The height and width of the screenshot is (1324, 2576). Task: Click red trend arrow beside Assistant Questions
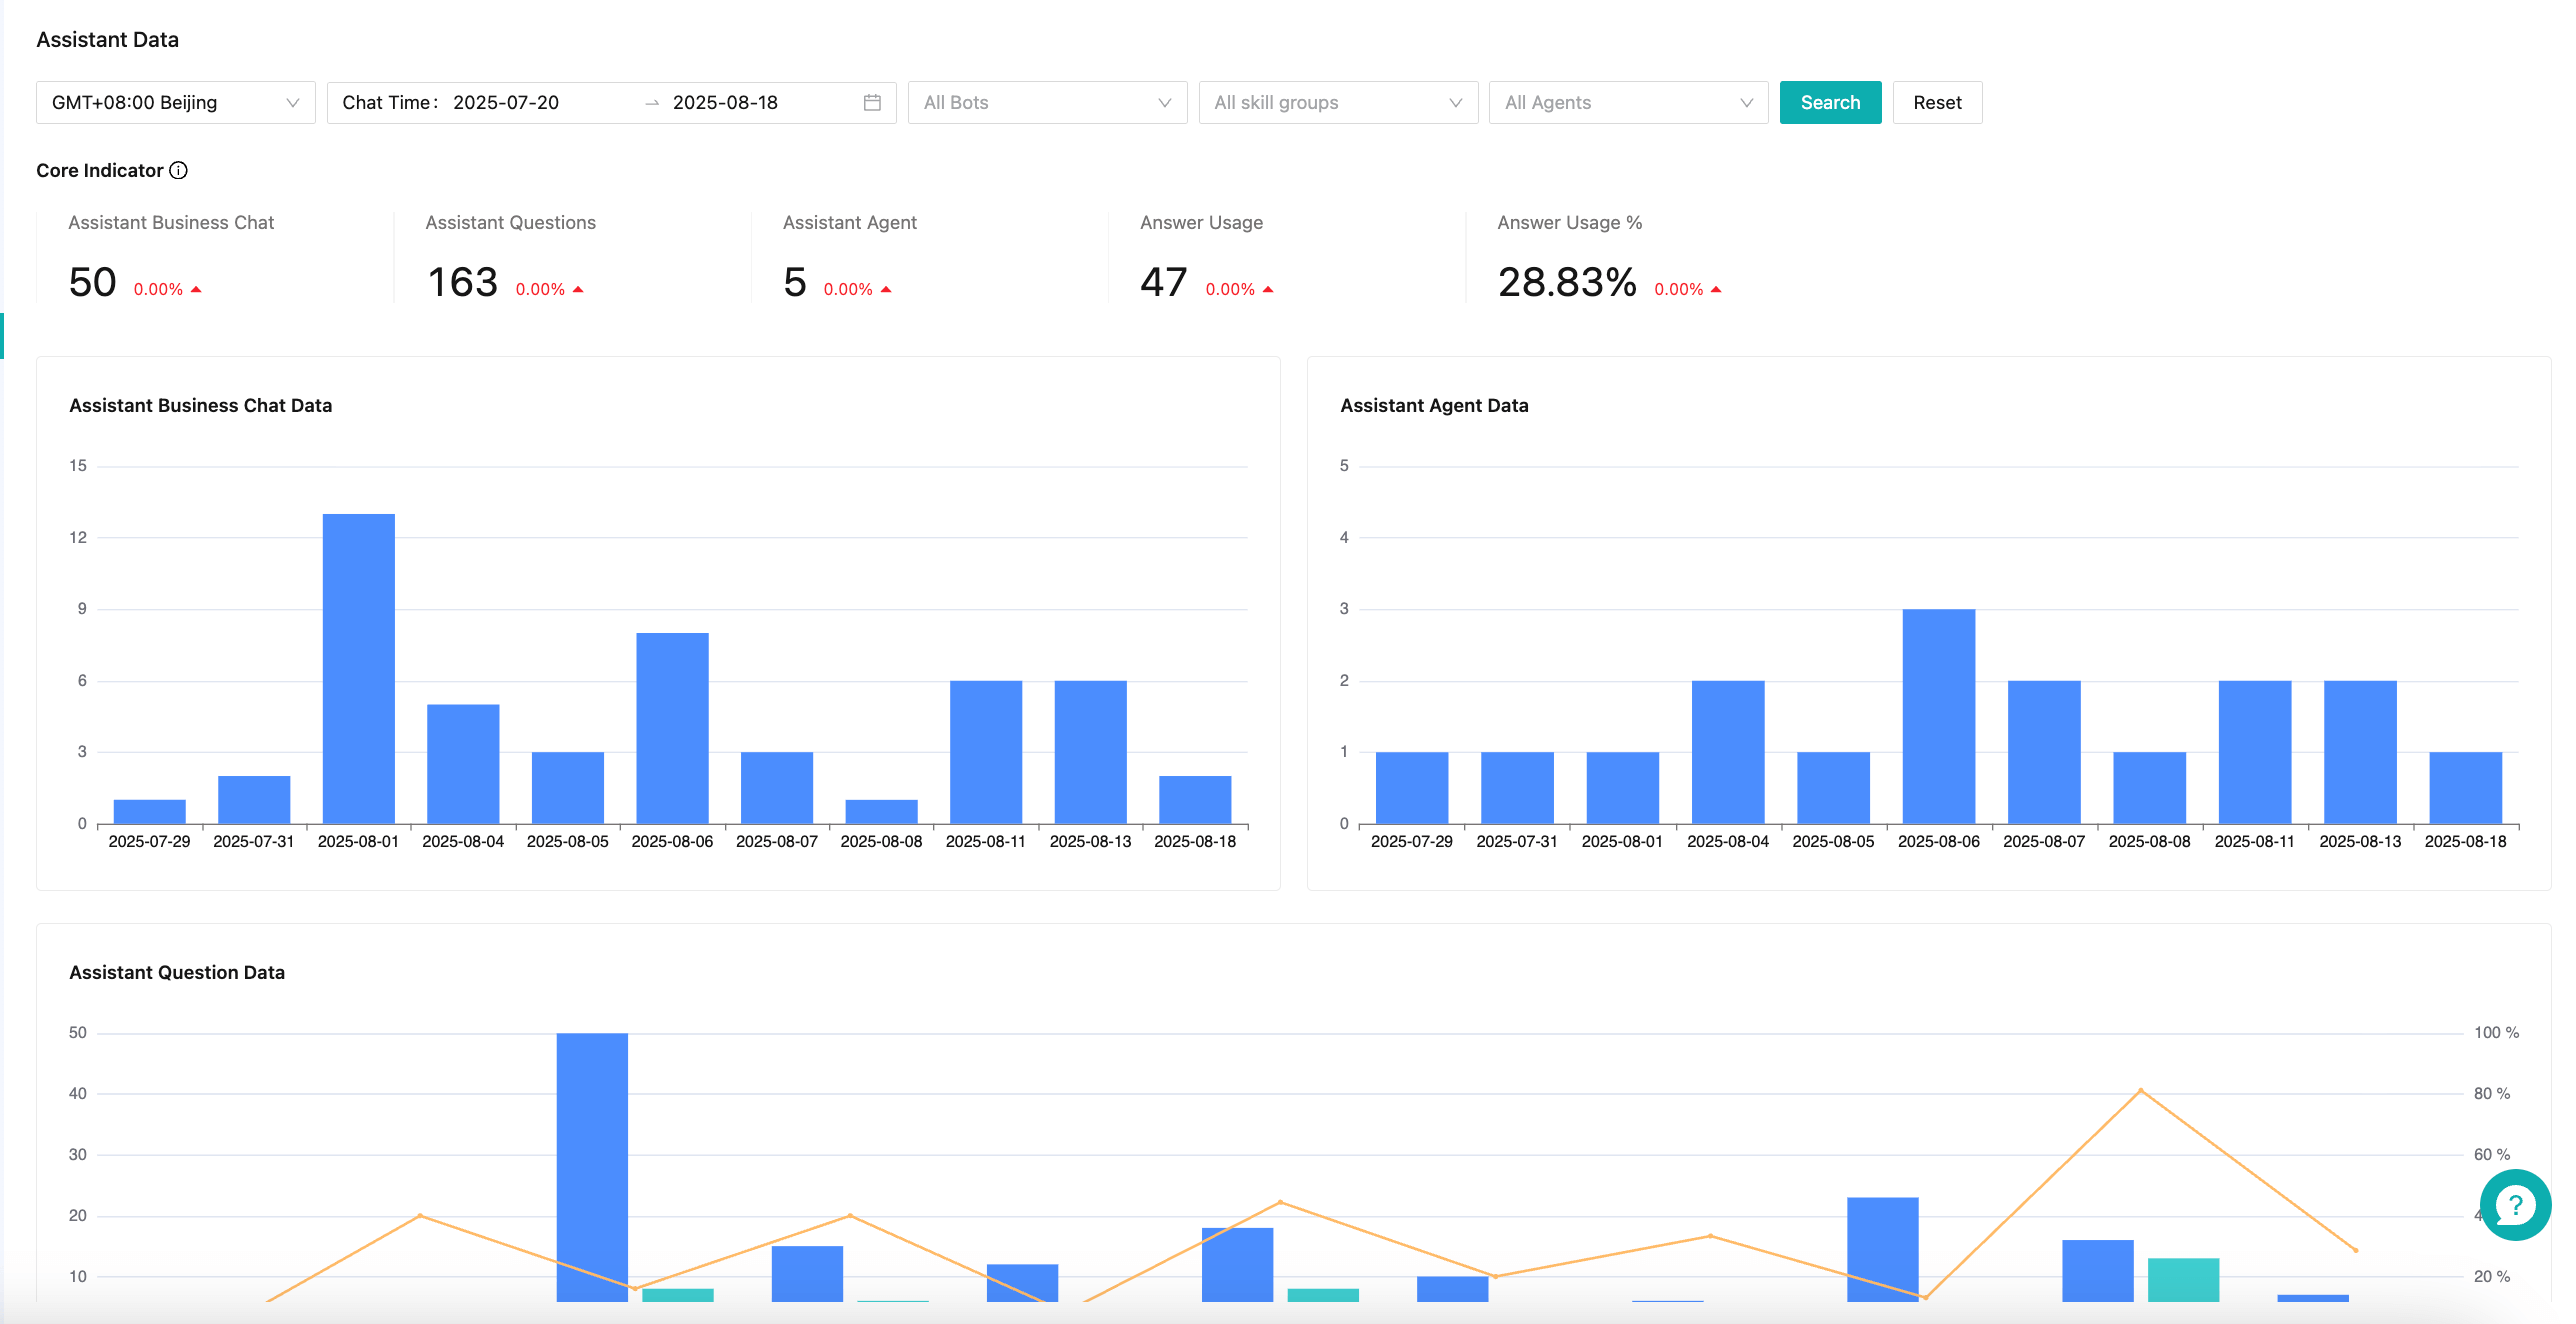(x=578, y=290)
